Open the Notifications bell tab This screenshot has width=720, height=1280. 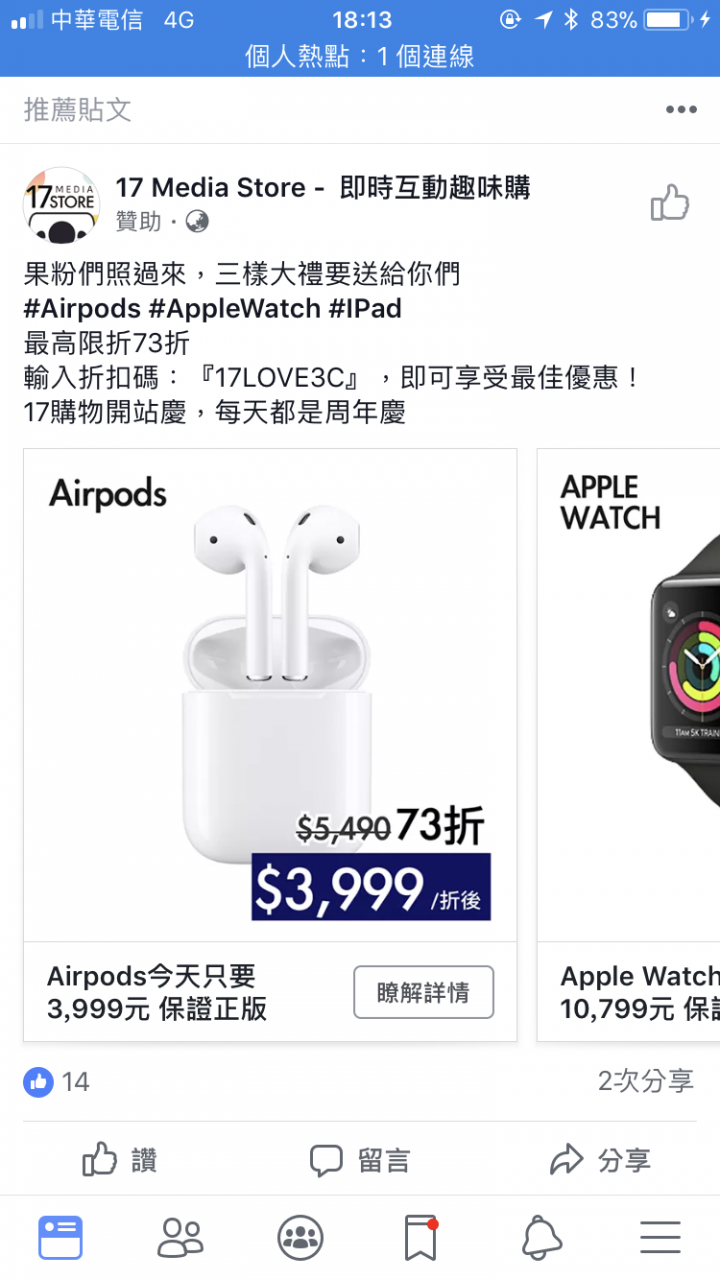coord(541,1238)
